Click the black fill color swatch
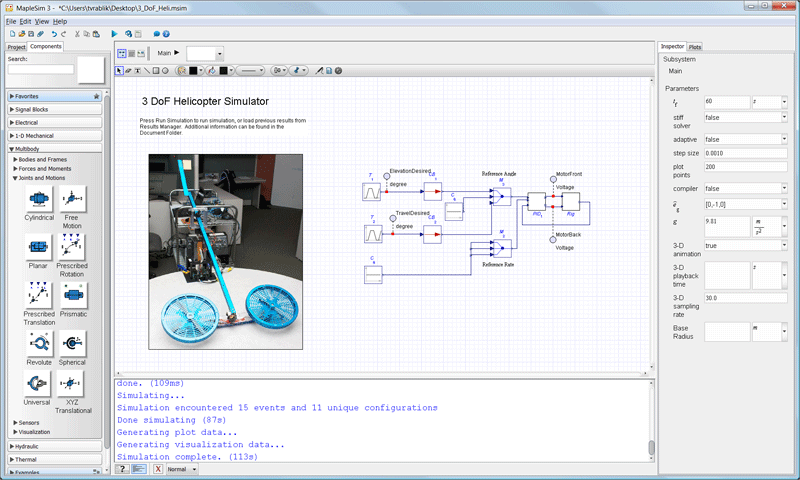Screen dimensions: 800x480 click(x=225, y=71)
